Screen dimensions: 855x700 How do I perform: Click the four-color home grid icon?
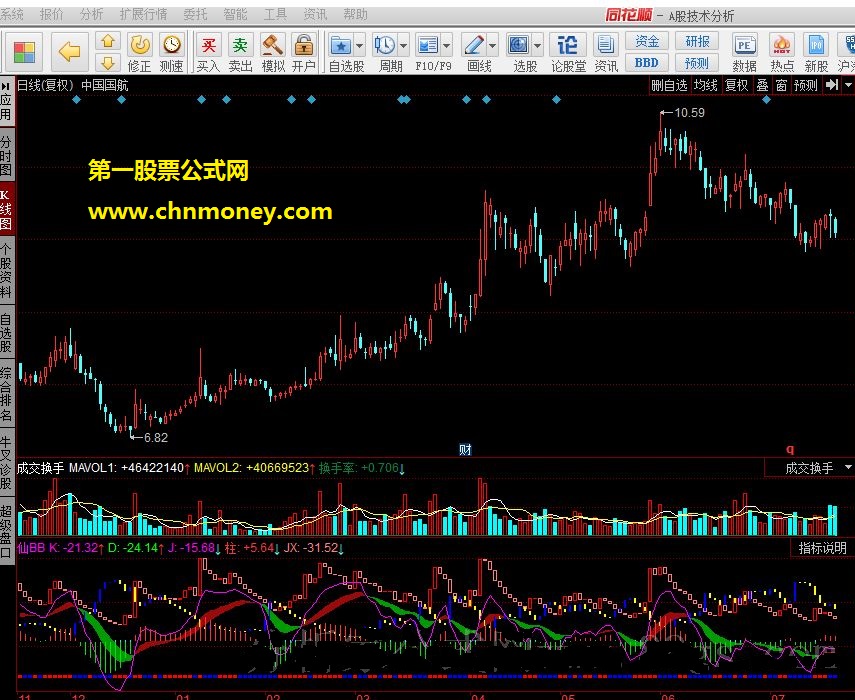(x=25, y=52)
